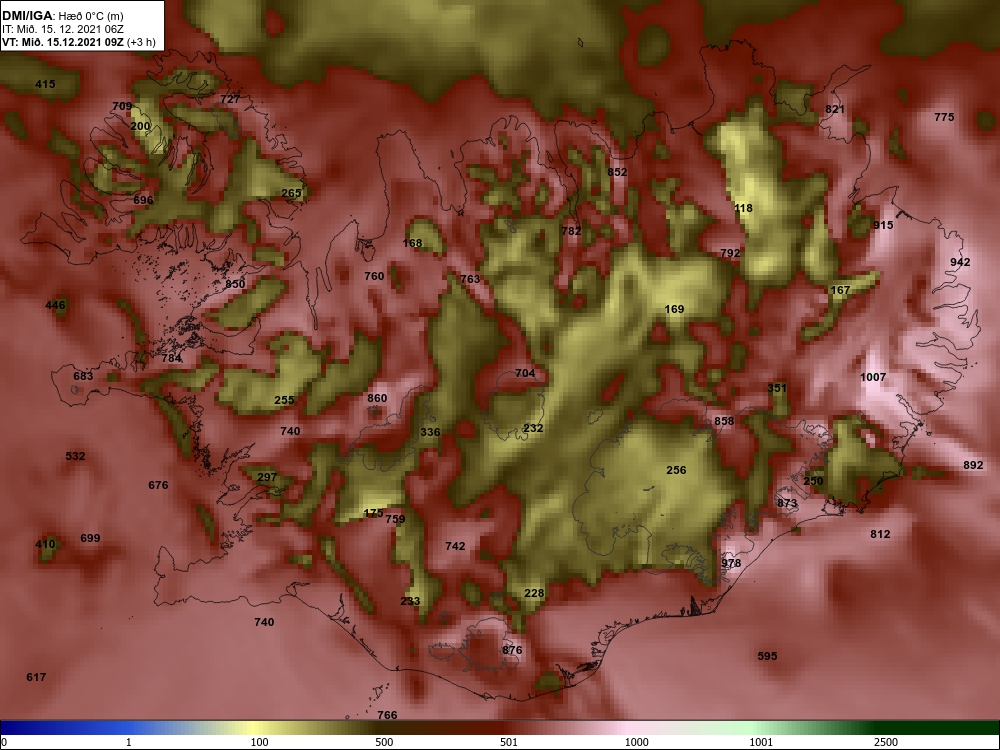Click the 1001 label on the color scale
Screen dimensions: 1000x750
[761, 742]
